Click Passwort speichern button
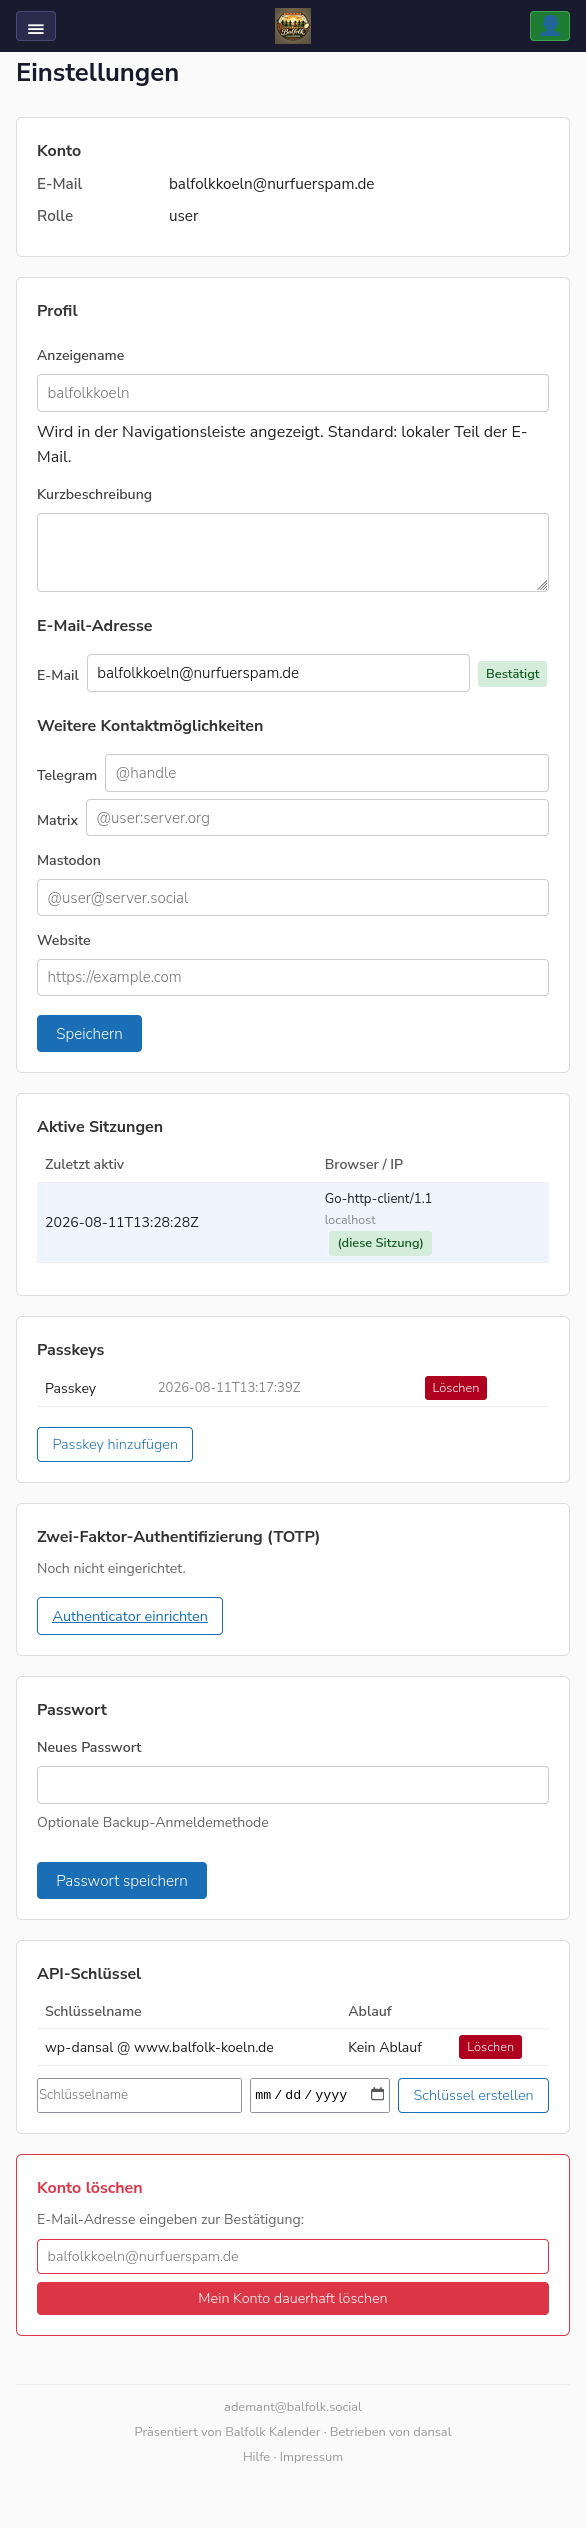 (122, 1880)
